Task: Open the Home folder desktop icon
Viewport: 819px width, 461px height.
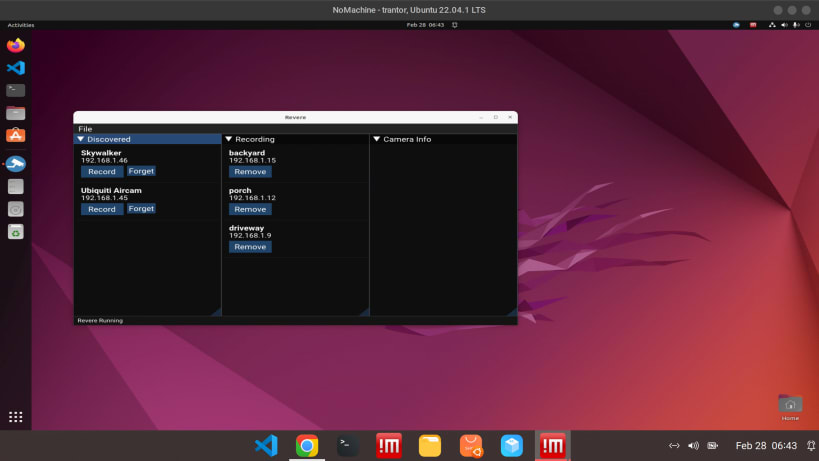Action: (790, 407)
